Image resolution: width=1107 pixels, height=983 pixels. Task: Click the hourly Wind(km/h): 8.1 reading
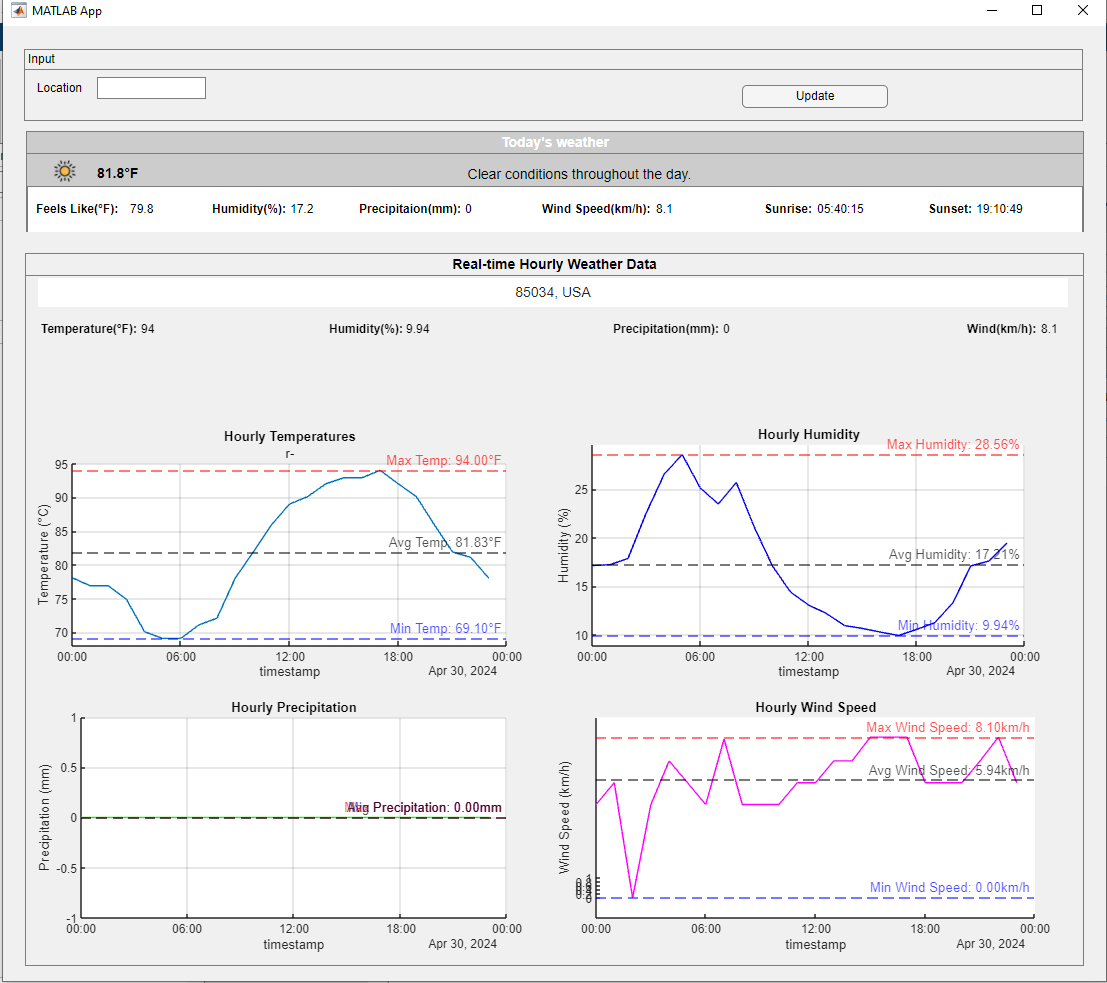tap(1012, 329)
